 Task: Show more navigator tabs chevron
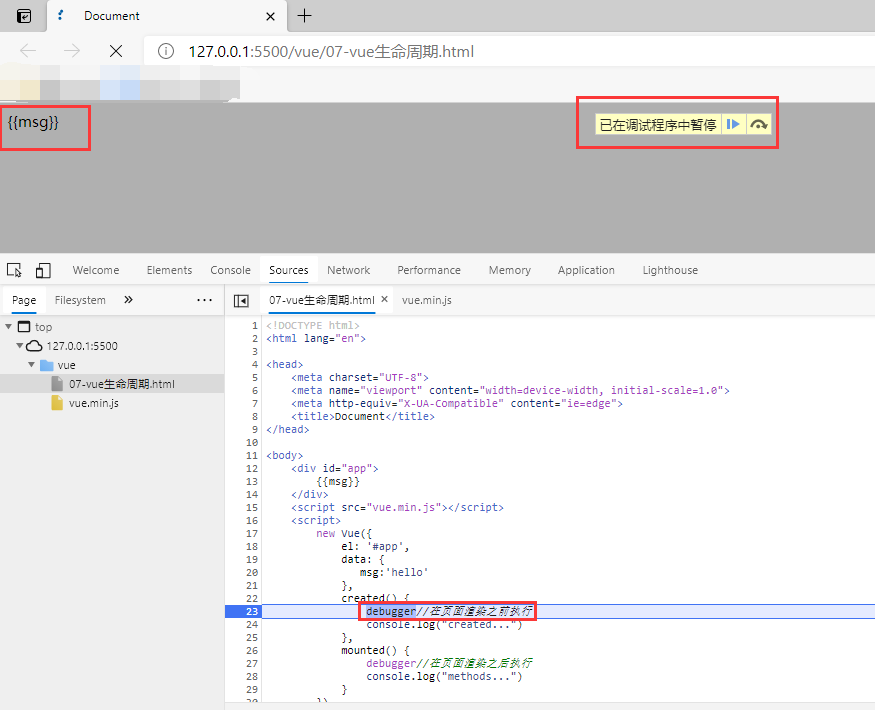coord(128,300)
